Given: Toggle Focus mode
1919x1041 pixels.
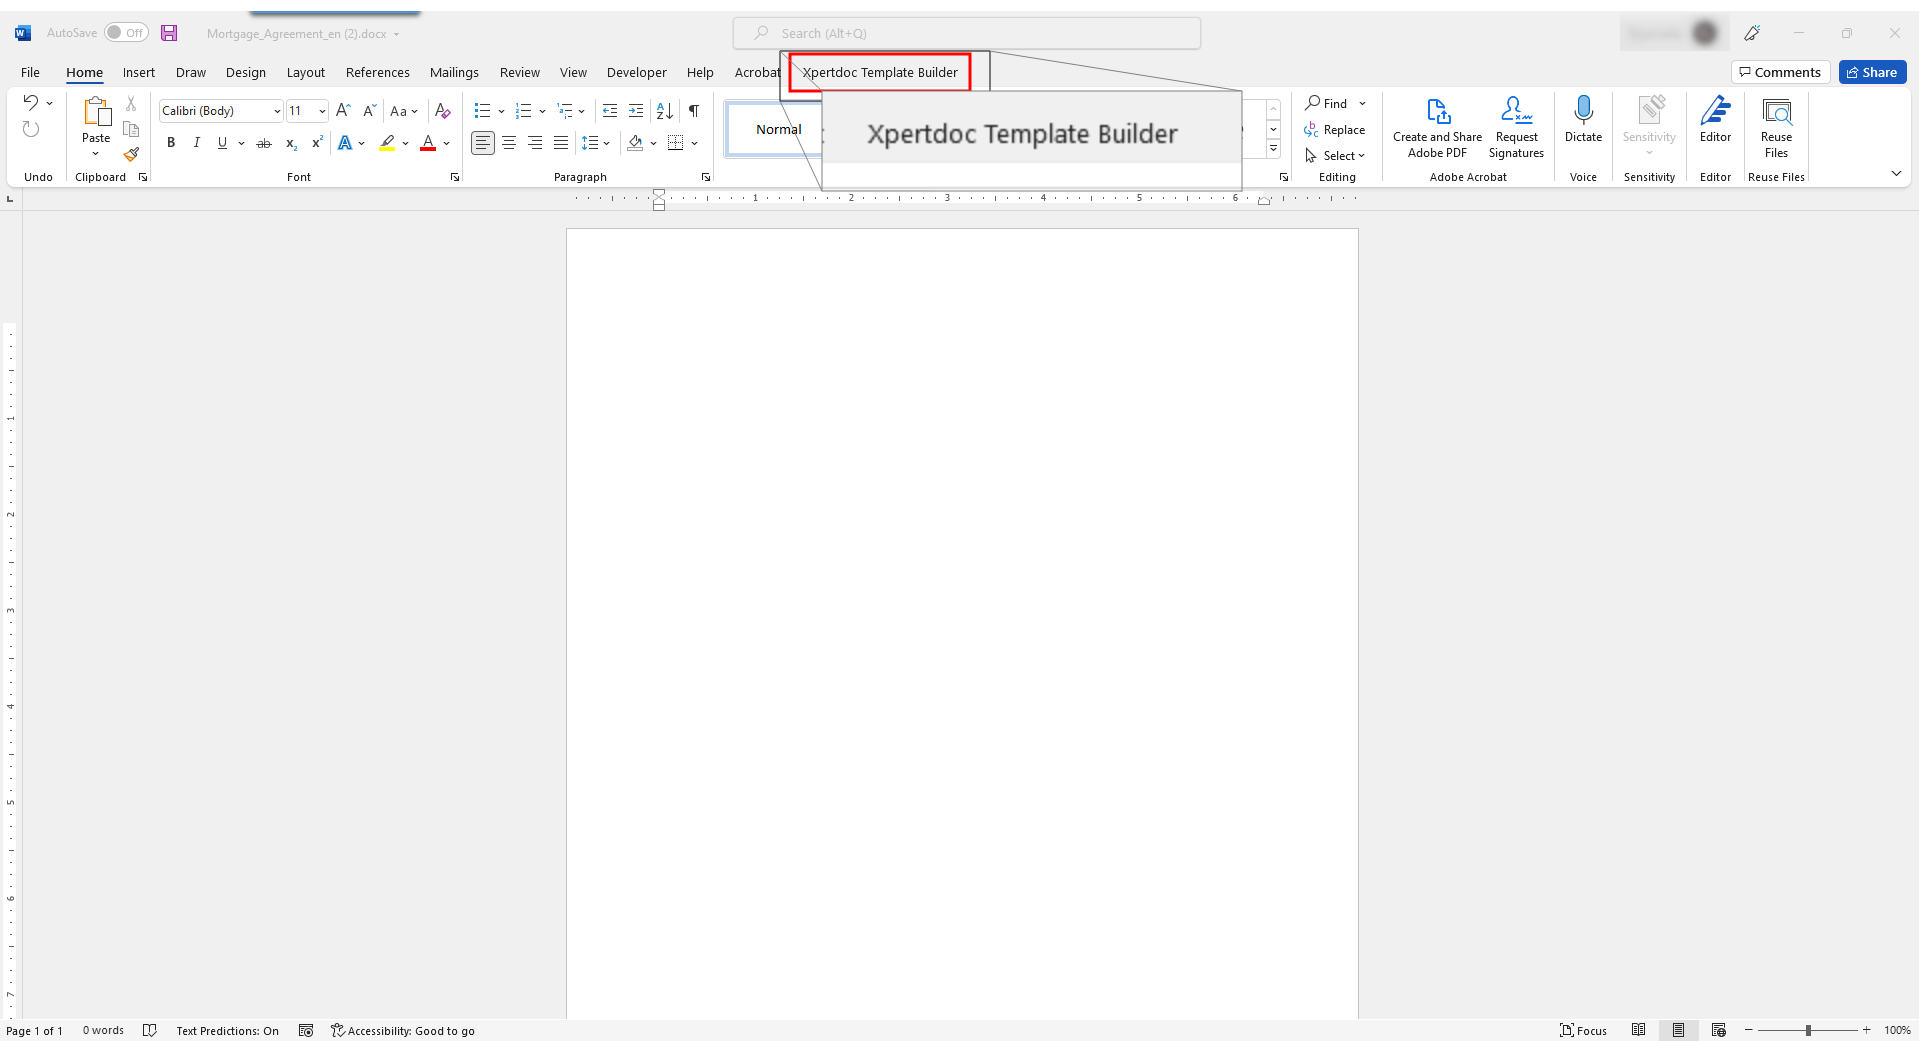Looking at the screenshot, I should pyautogui.click(x=1584, y=1031).
